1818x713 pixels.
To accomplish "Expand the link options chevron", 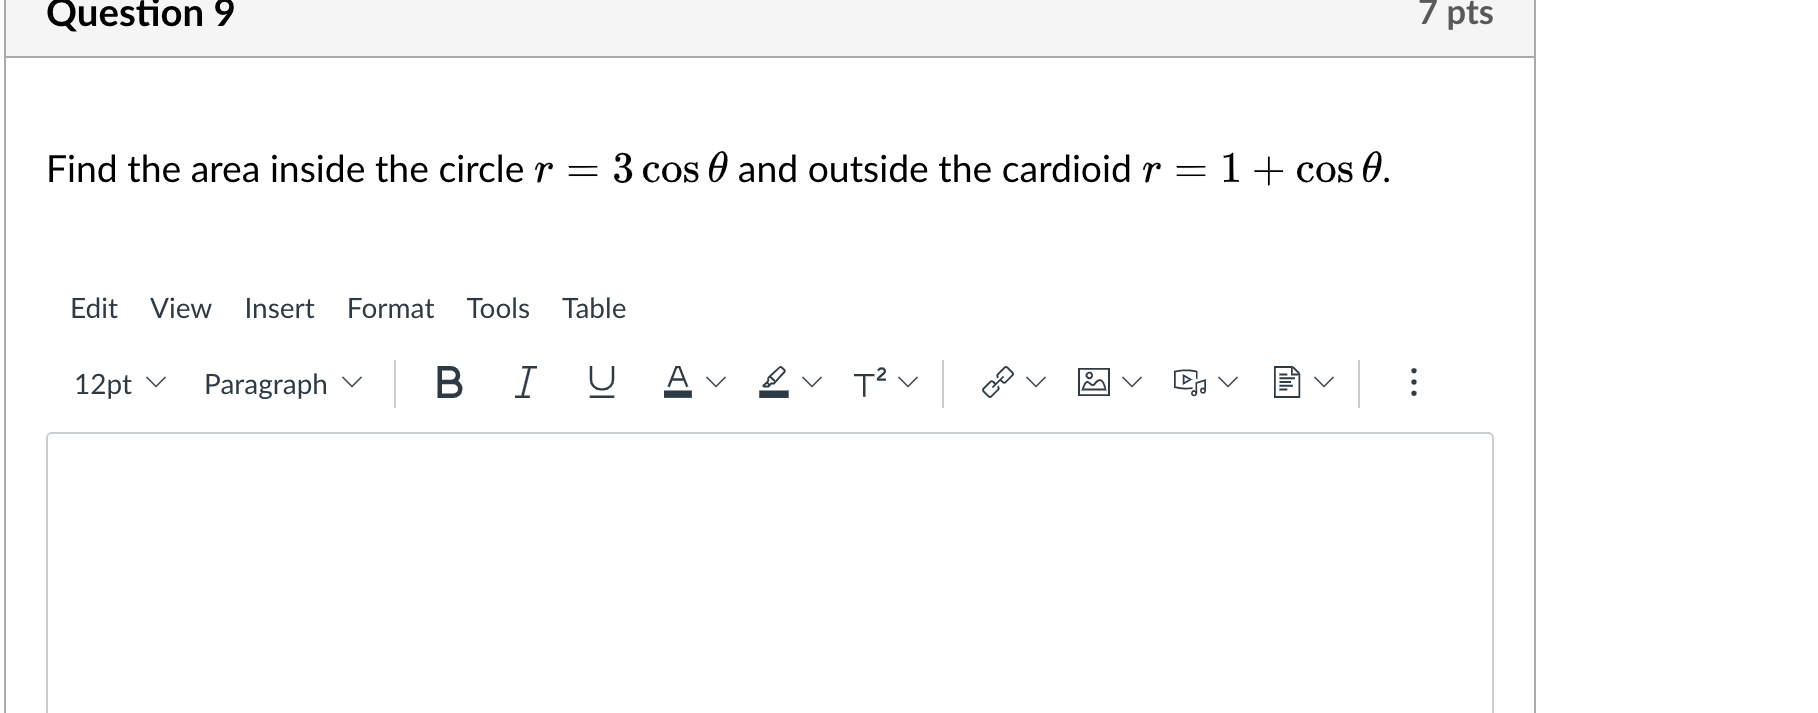I will pos(1036,383).
